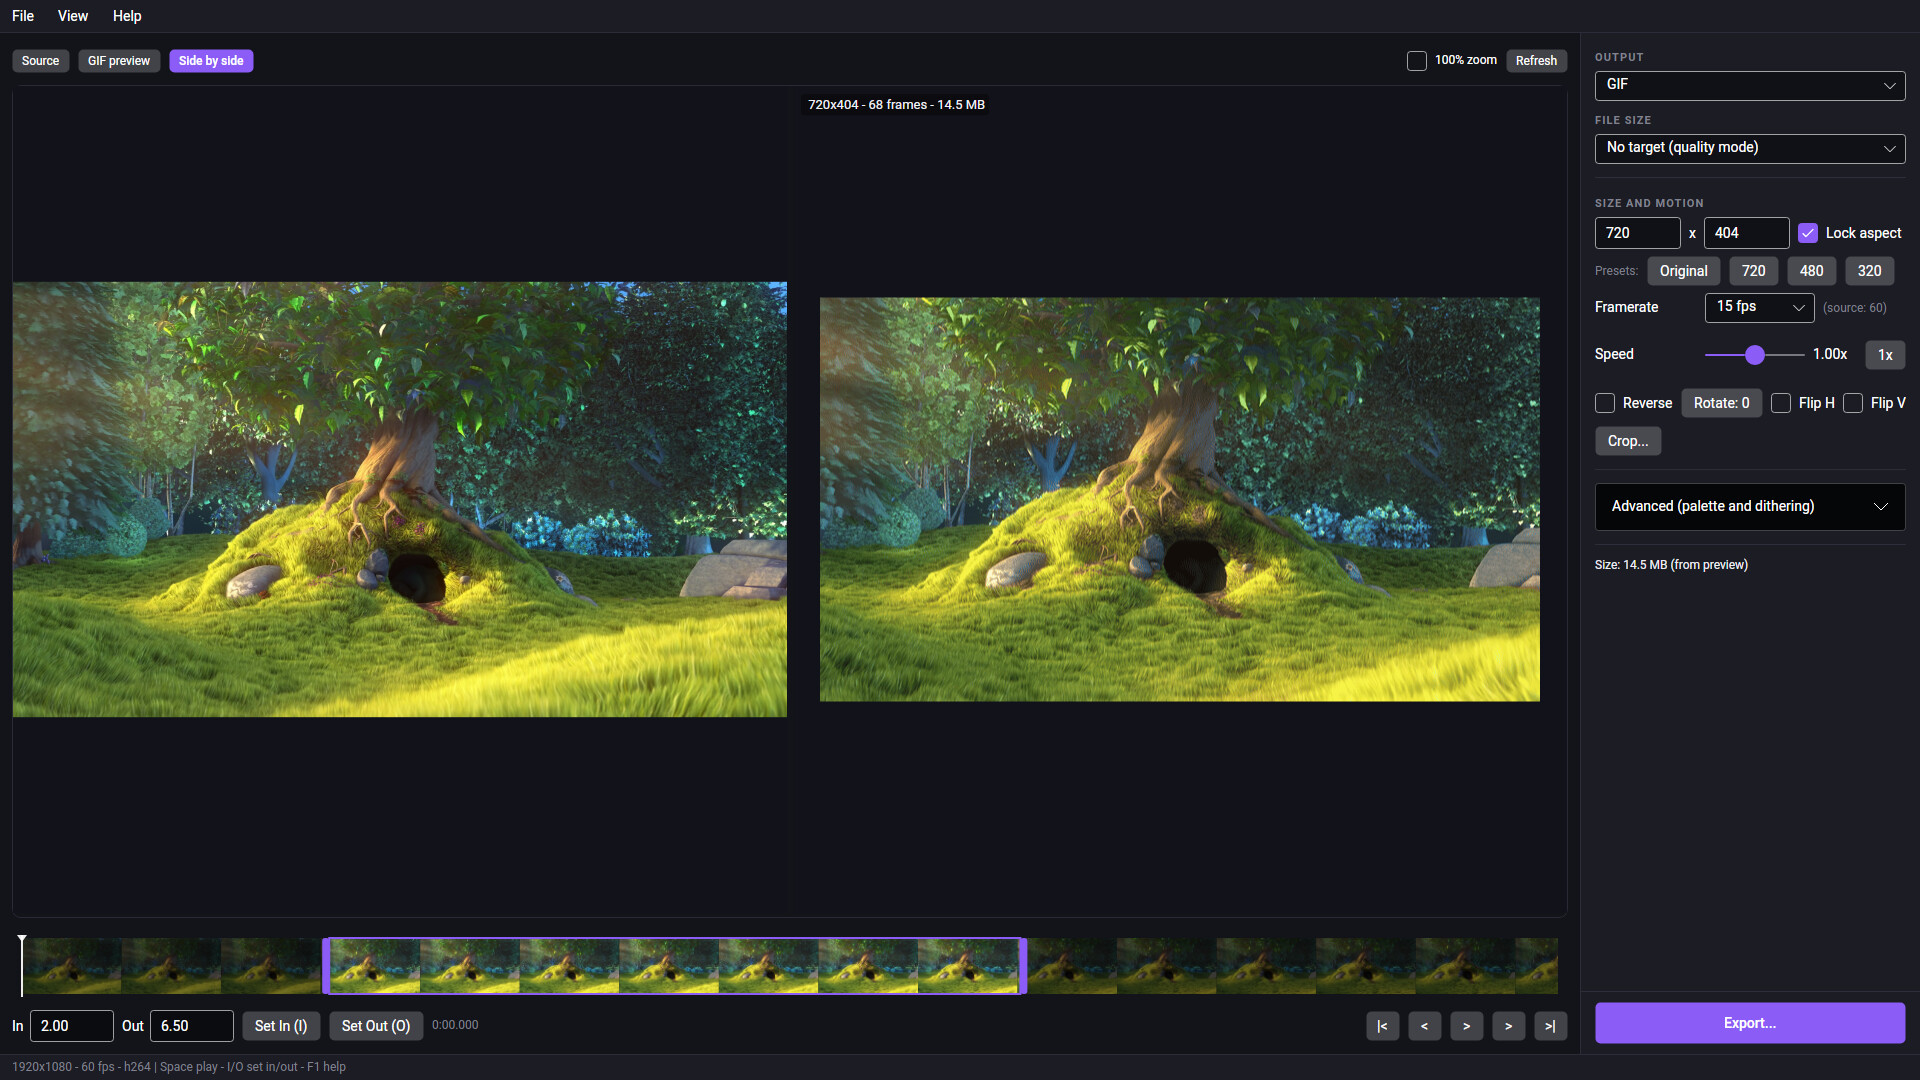Screen dimensions: 1920x1080
Task: Toggle the Lock aspect checkbox
Action: (x=1808, y=233)
